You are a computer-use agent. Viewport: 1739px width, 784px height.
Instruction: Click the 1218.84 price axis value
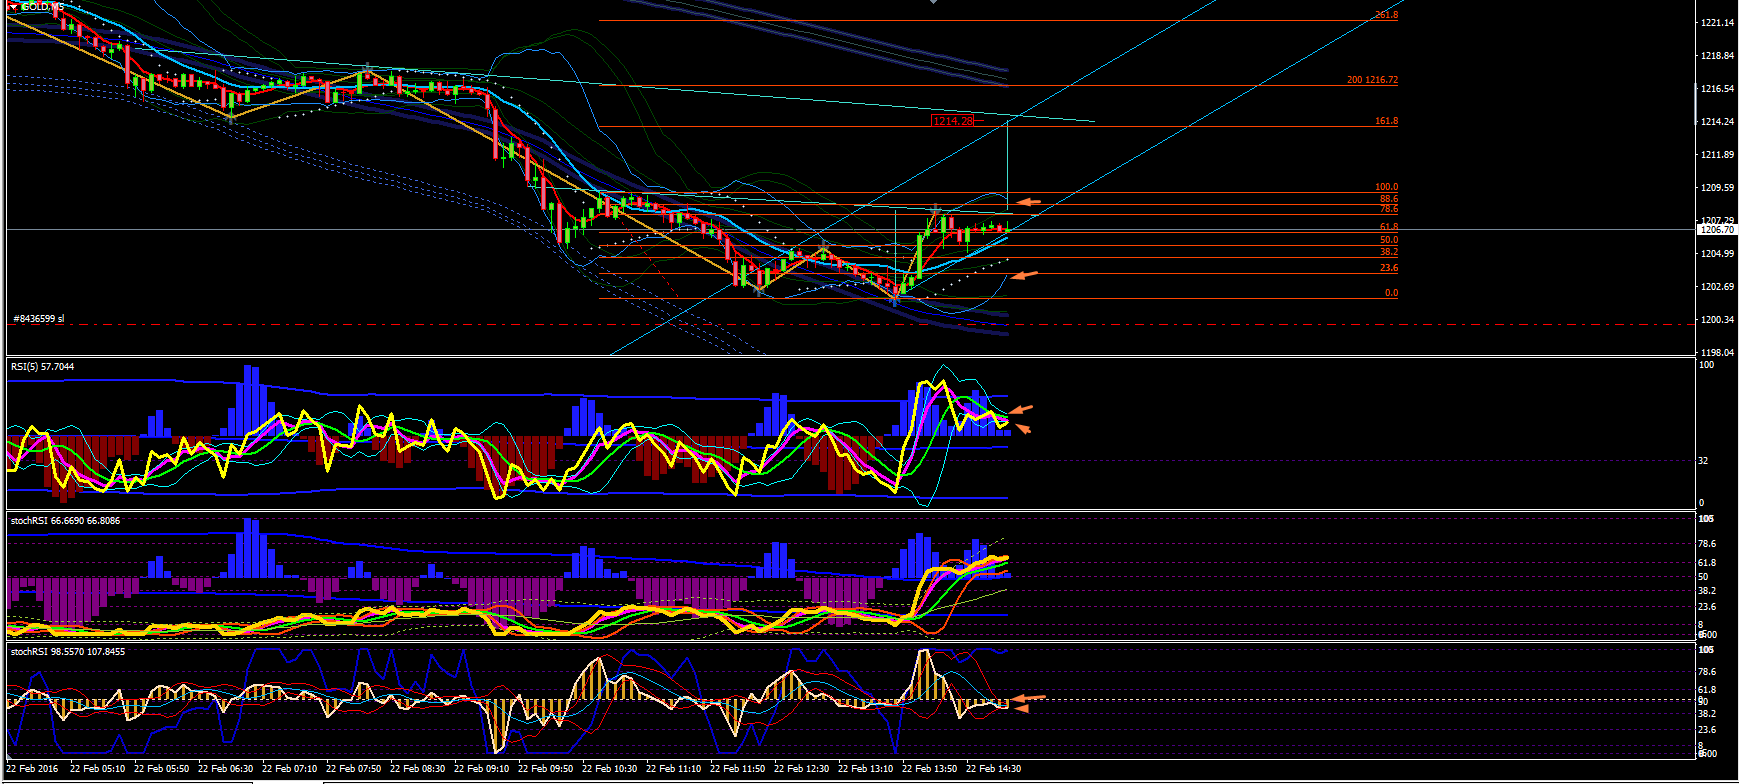point(1717,56)
